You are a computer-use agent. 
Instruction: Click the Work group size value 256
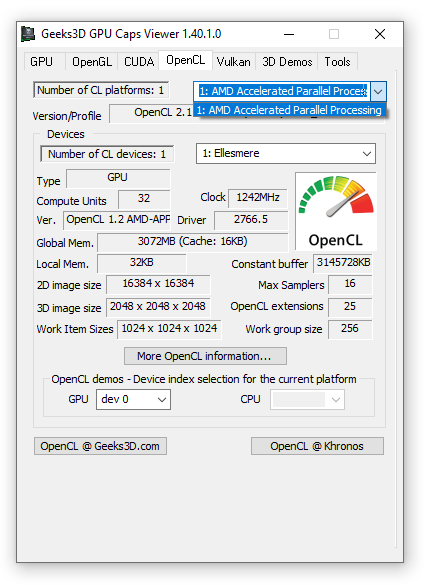350,329
